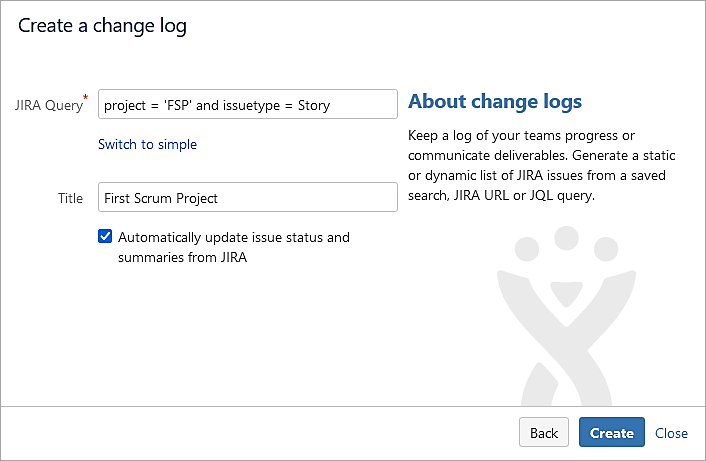Go back using the Back button

pyautogui.click(x=543, y=433)
